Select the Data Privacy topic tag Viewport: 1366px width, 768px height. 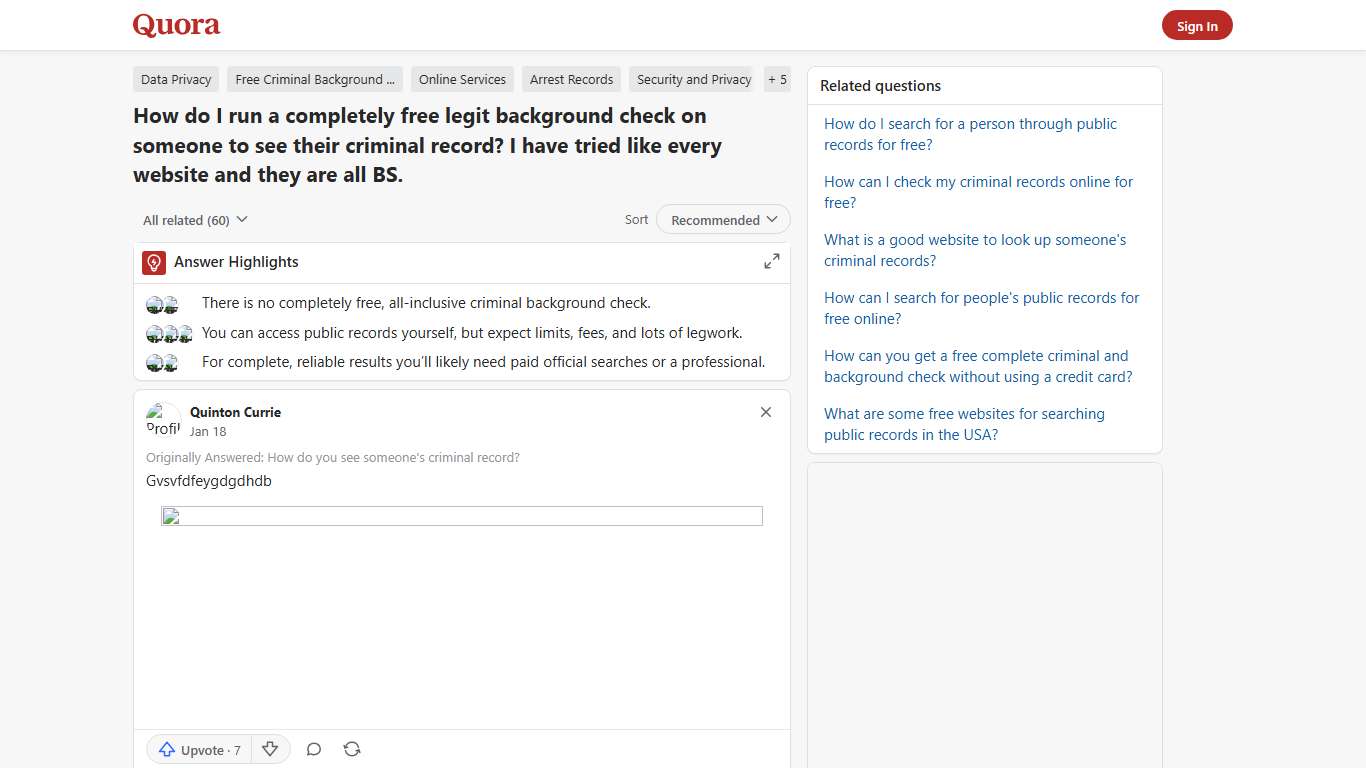click(175, 79)
